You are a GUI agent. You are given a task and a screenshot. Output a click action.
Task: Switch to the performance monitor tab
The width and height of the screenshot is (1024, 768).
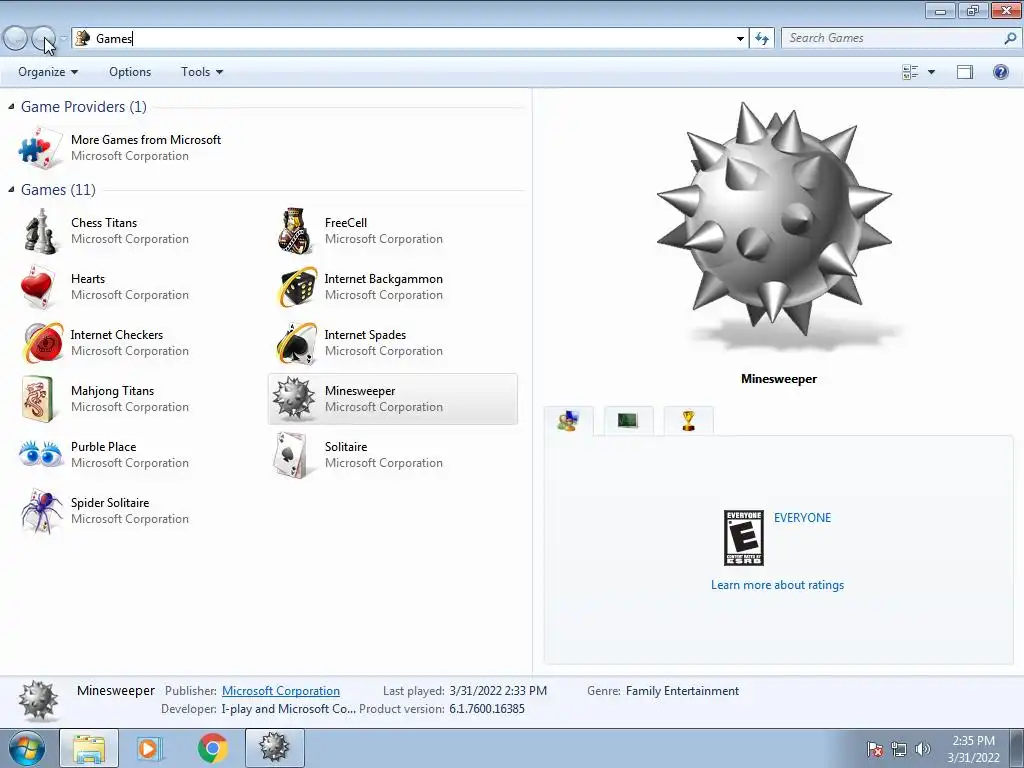(x=628, y=420)
